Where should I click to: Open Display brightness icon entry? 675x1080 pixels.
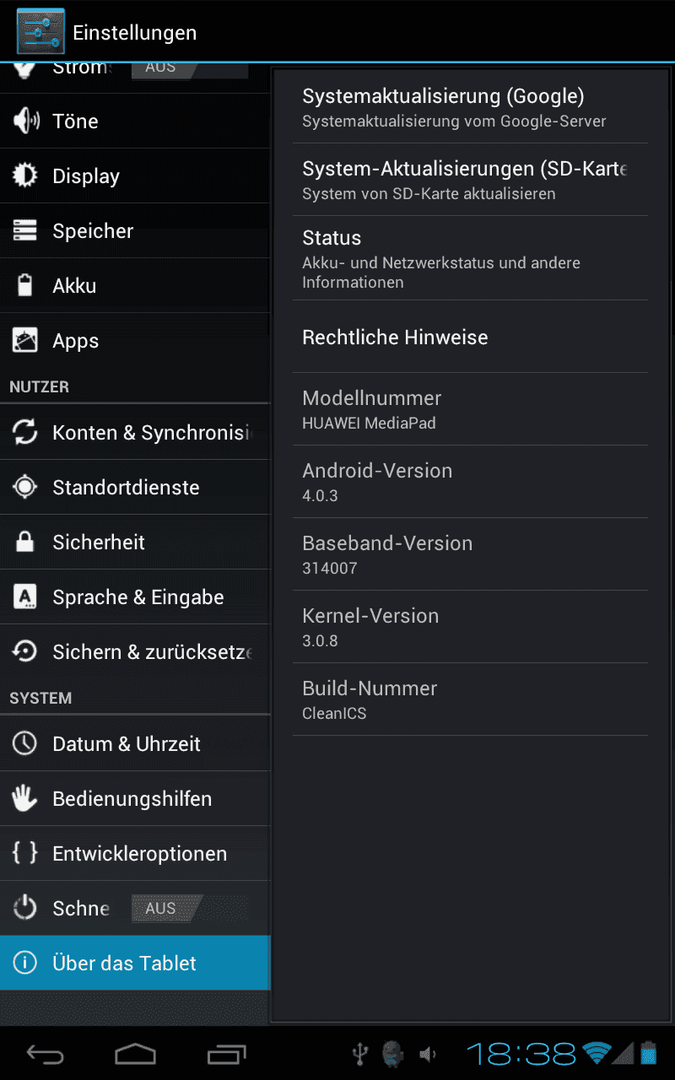[x=25, y=176]
